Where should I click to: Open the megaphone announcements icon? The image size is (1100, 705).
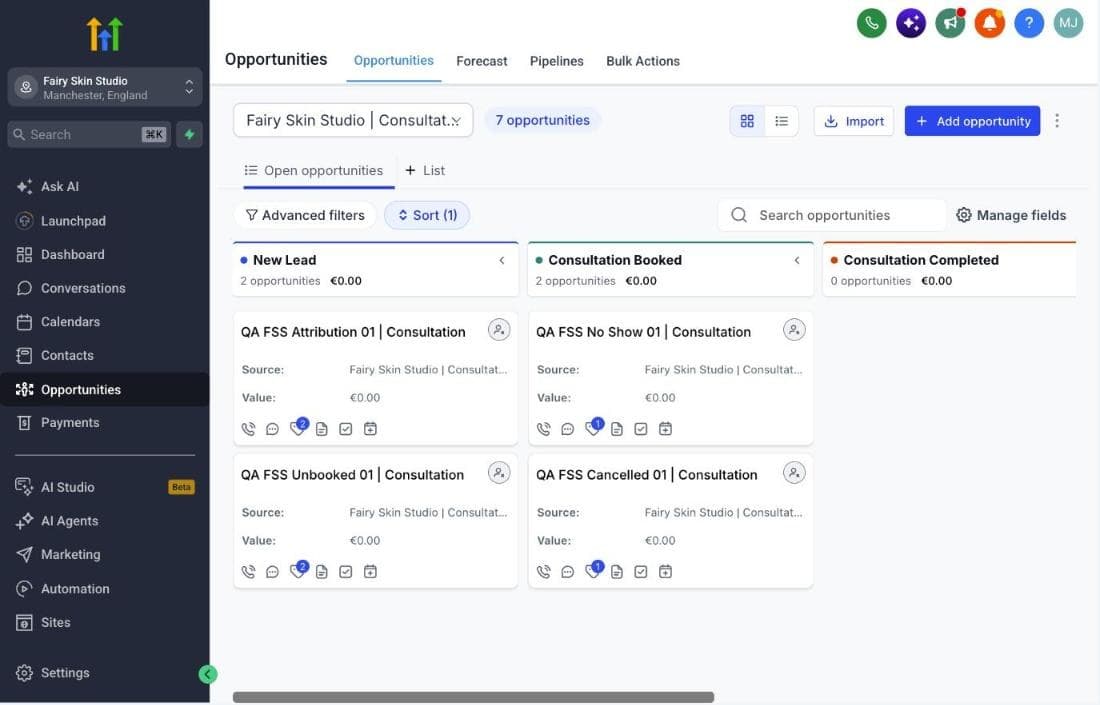[x=951, y=23]
